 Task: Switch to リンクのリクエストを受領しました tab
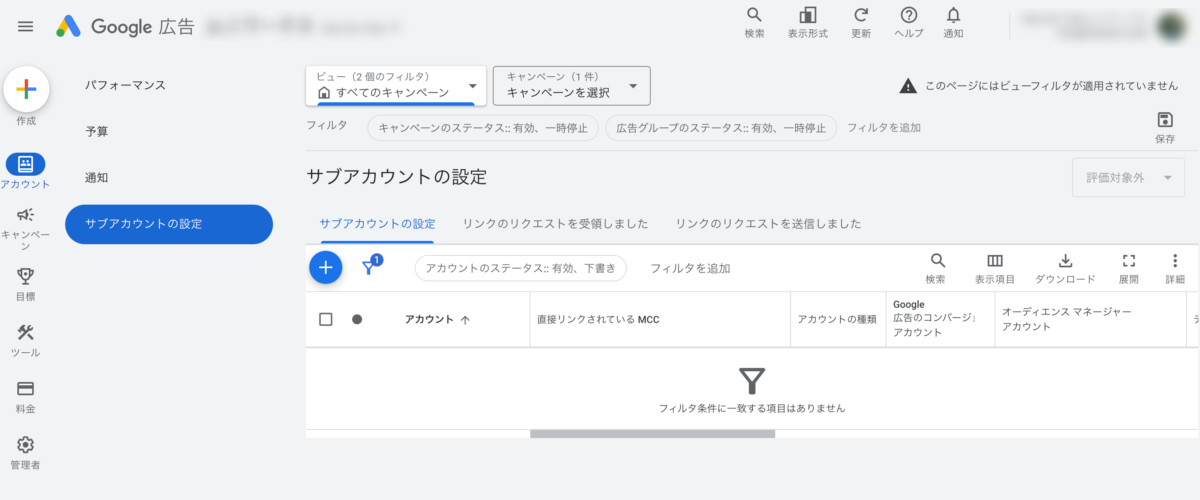point(555,224)
